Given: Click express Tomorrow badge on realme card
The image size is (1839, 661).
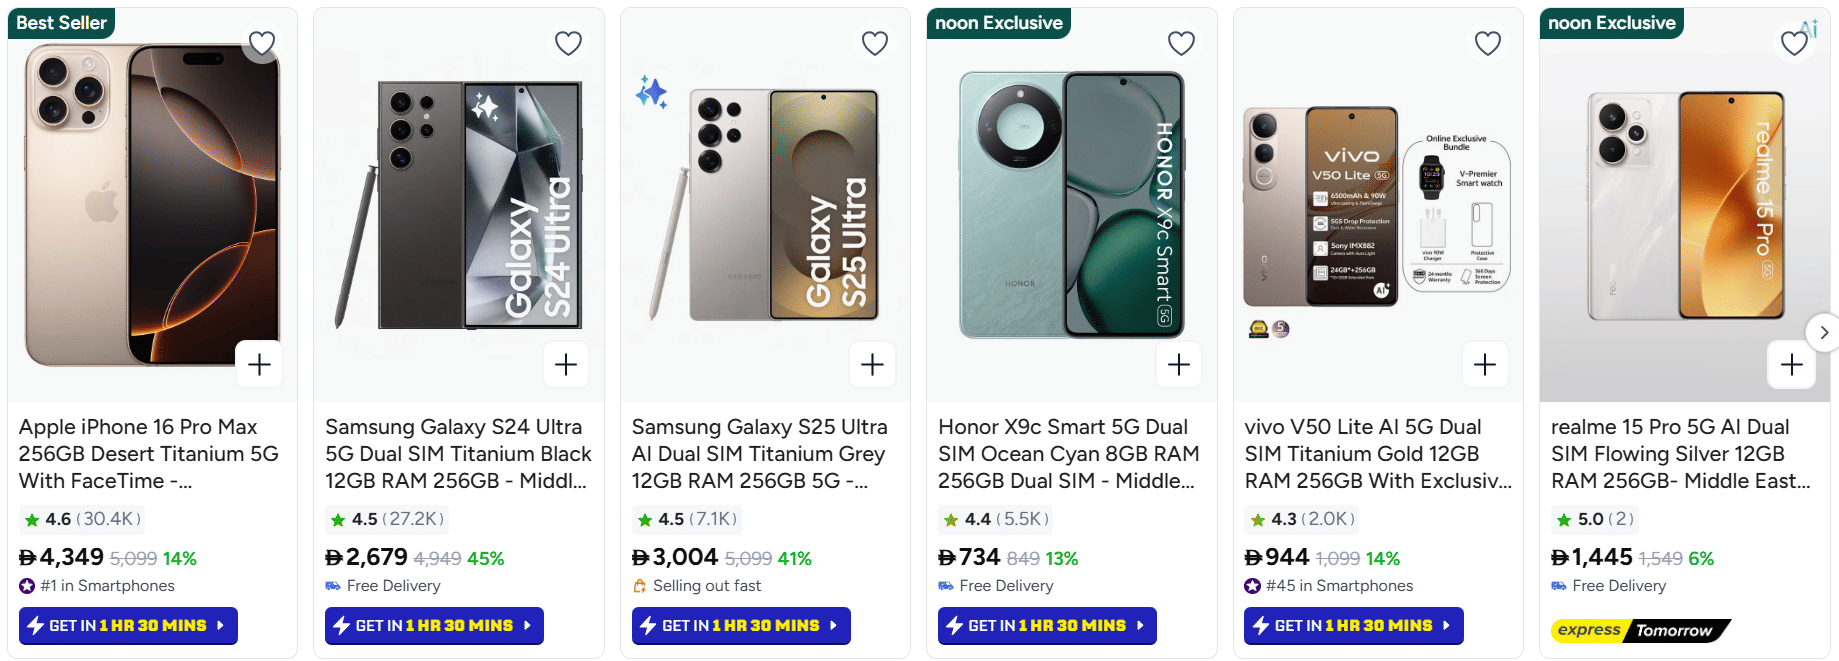Looking at the screenshot, I should tap(1639, 630).
